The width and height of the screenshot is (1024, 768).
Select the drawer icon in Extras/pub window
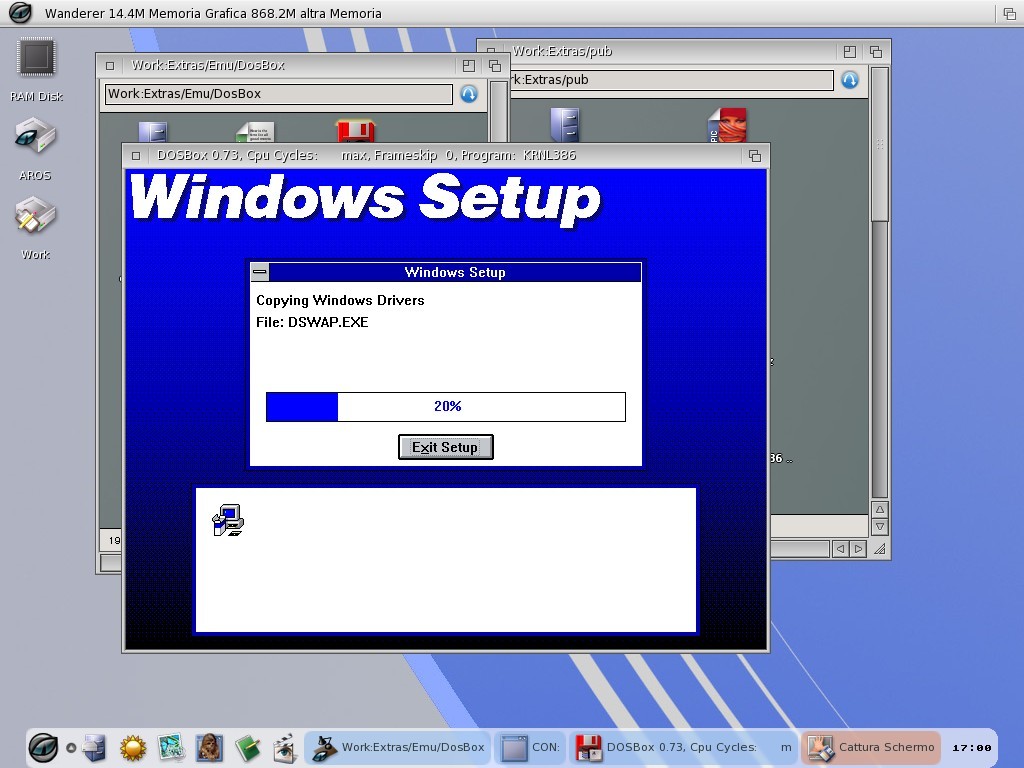565,125
